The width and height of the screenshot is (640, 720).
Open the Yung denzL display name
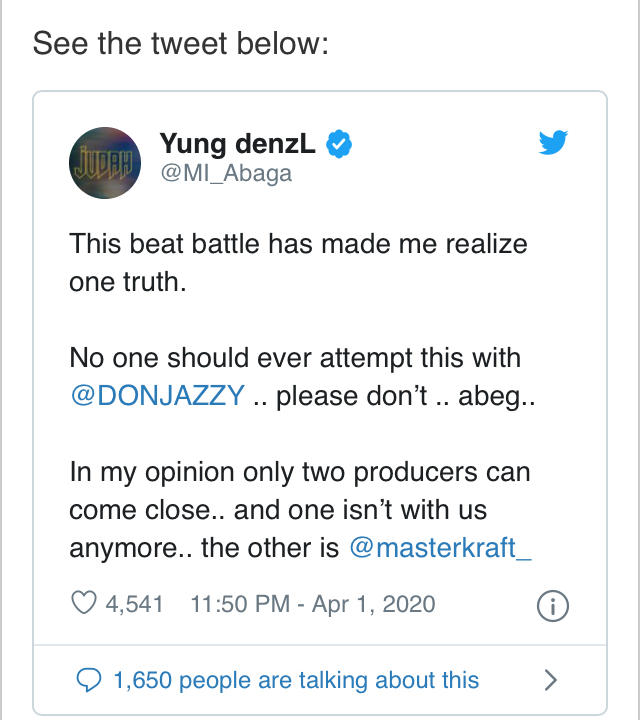(x=238, y=145)
